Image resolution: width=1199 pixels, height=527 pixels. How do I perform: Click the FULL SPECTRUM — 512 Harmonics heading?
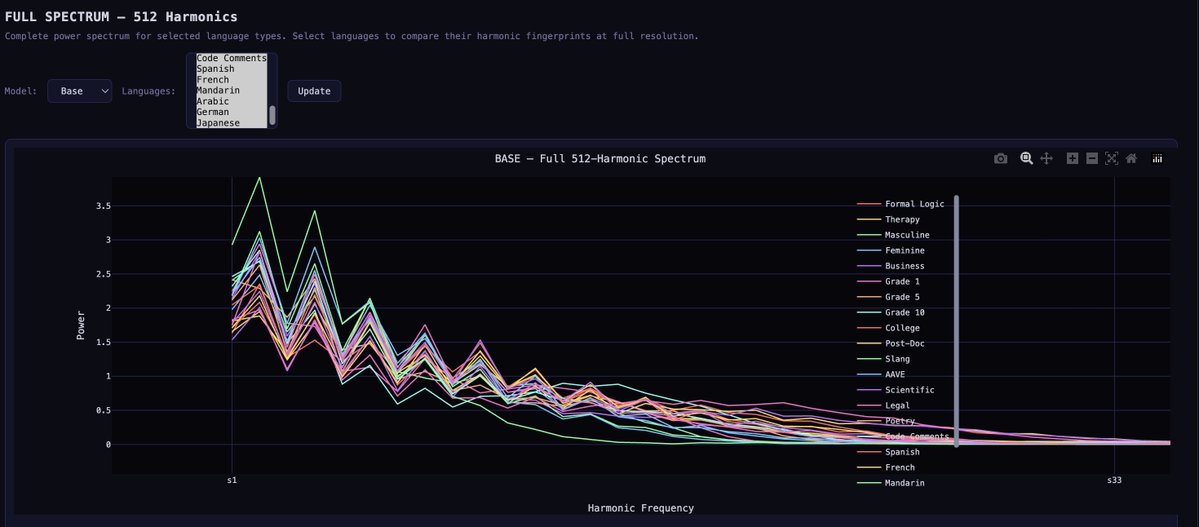121,16
